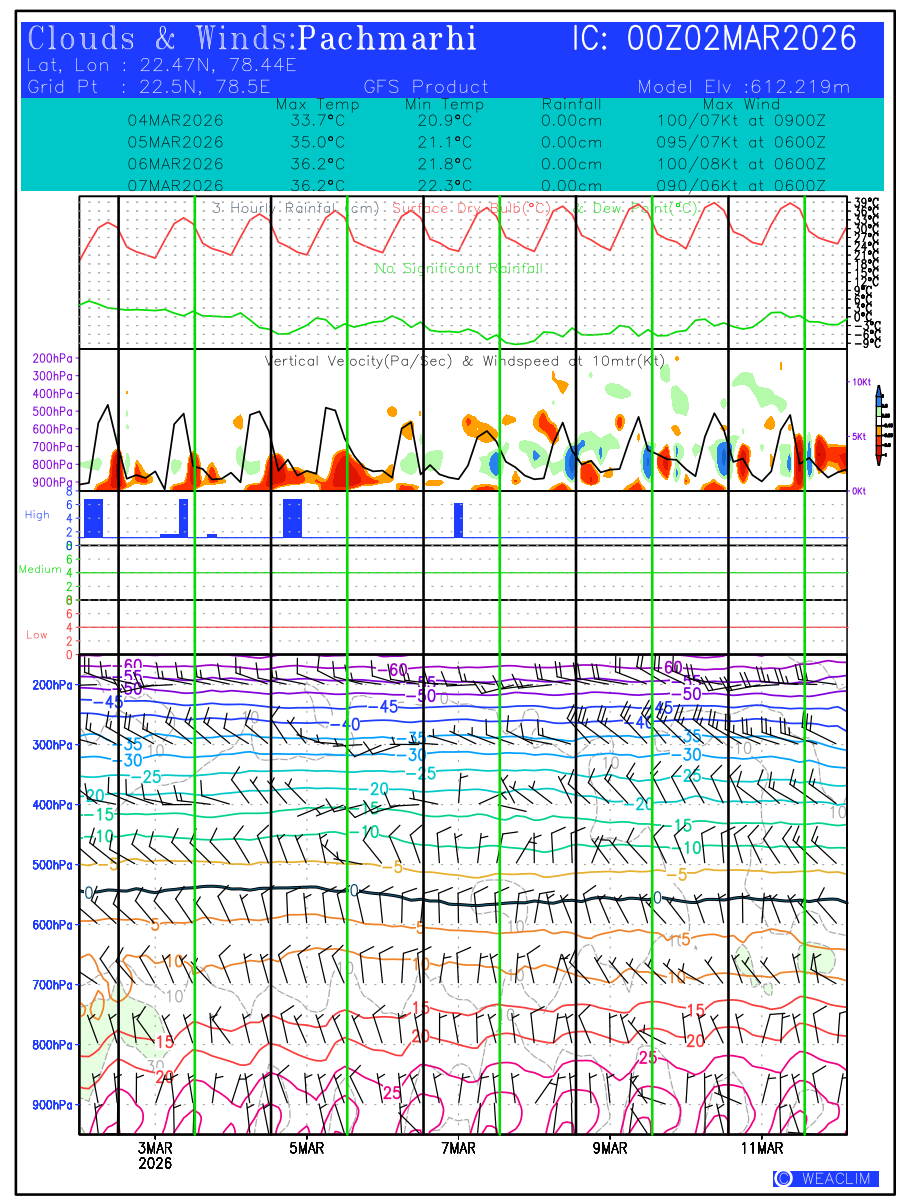
Task: Pick the 9MAR date axis label
Action: coord(610,1148)
